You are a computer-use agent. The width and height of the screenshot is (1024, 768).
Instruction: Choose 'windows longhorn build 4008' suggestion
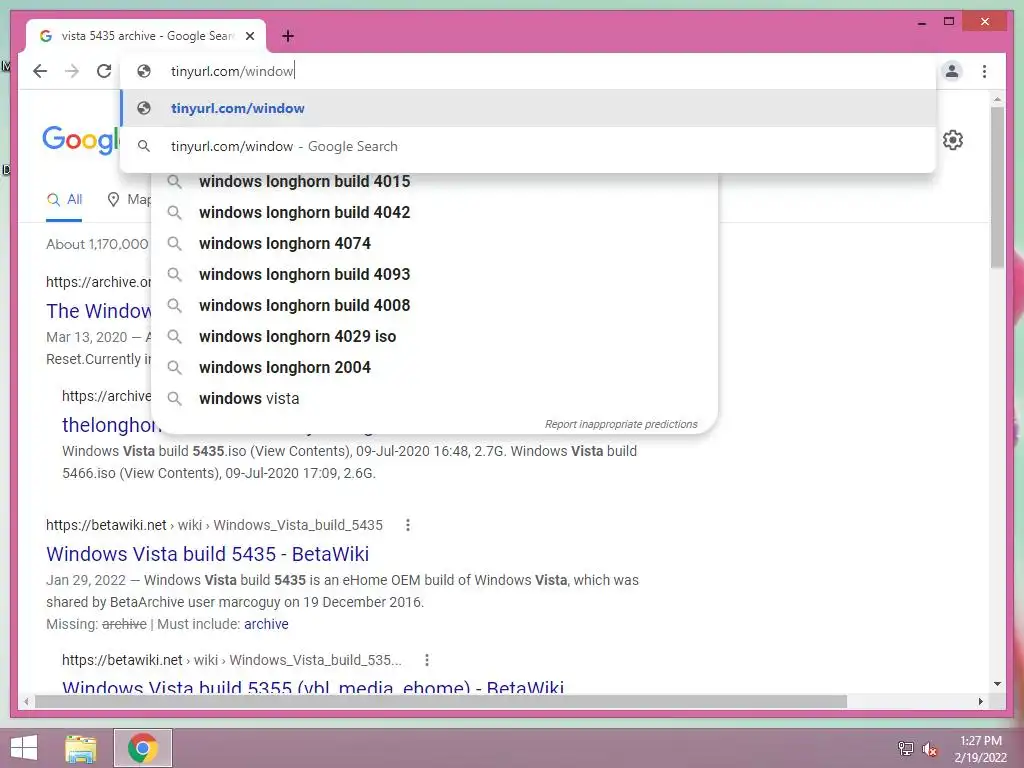point(434,306)
